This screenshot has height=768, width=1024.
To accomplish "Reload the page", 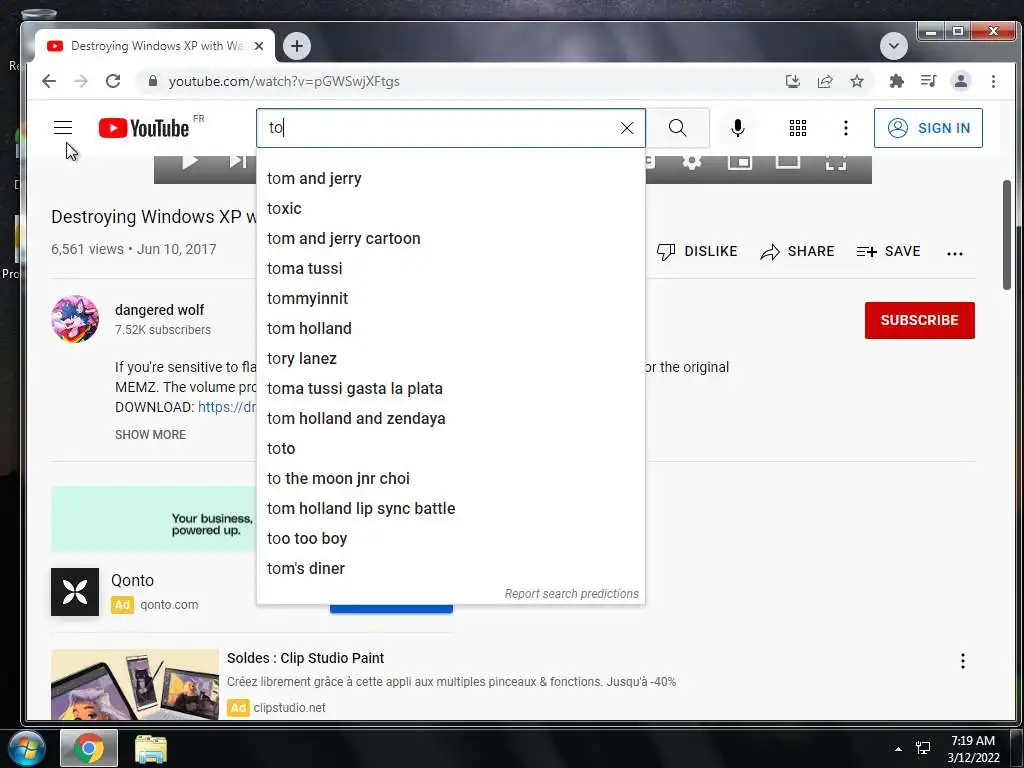I will [x=113, y=81].
